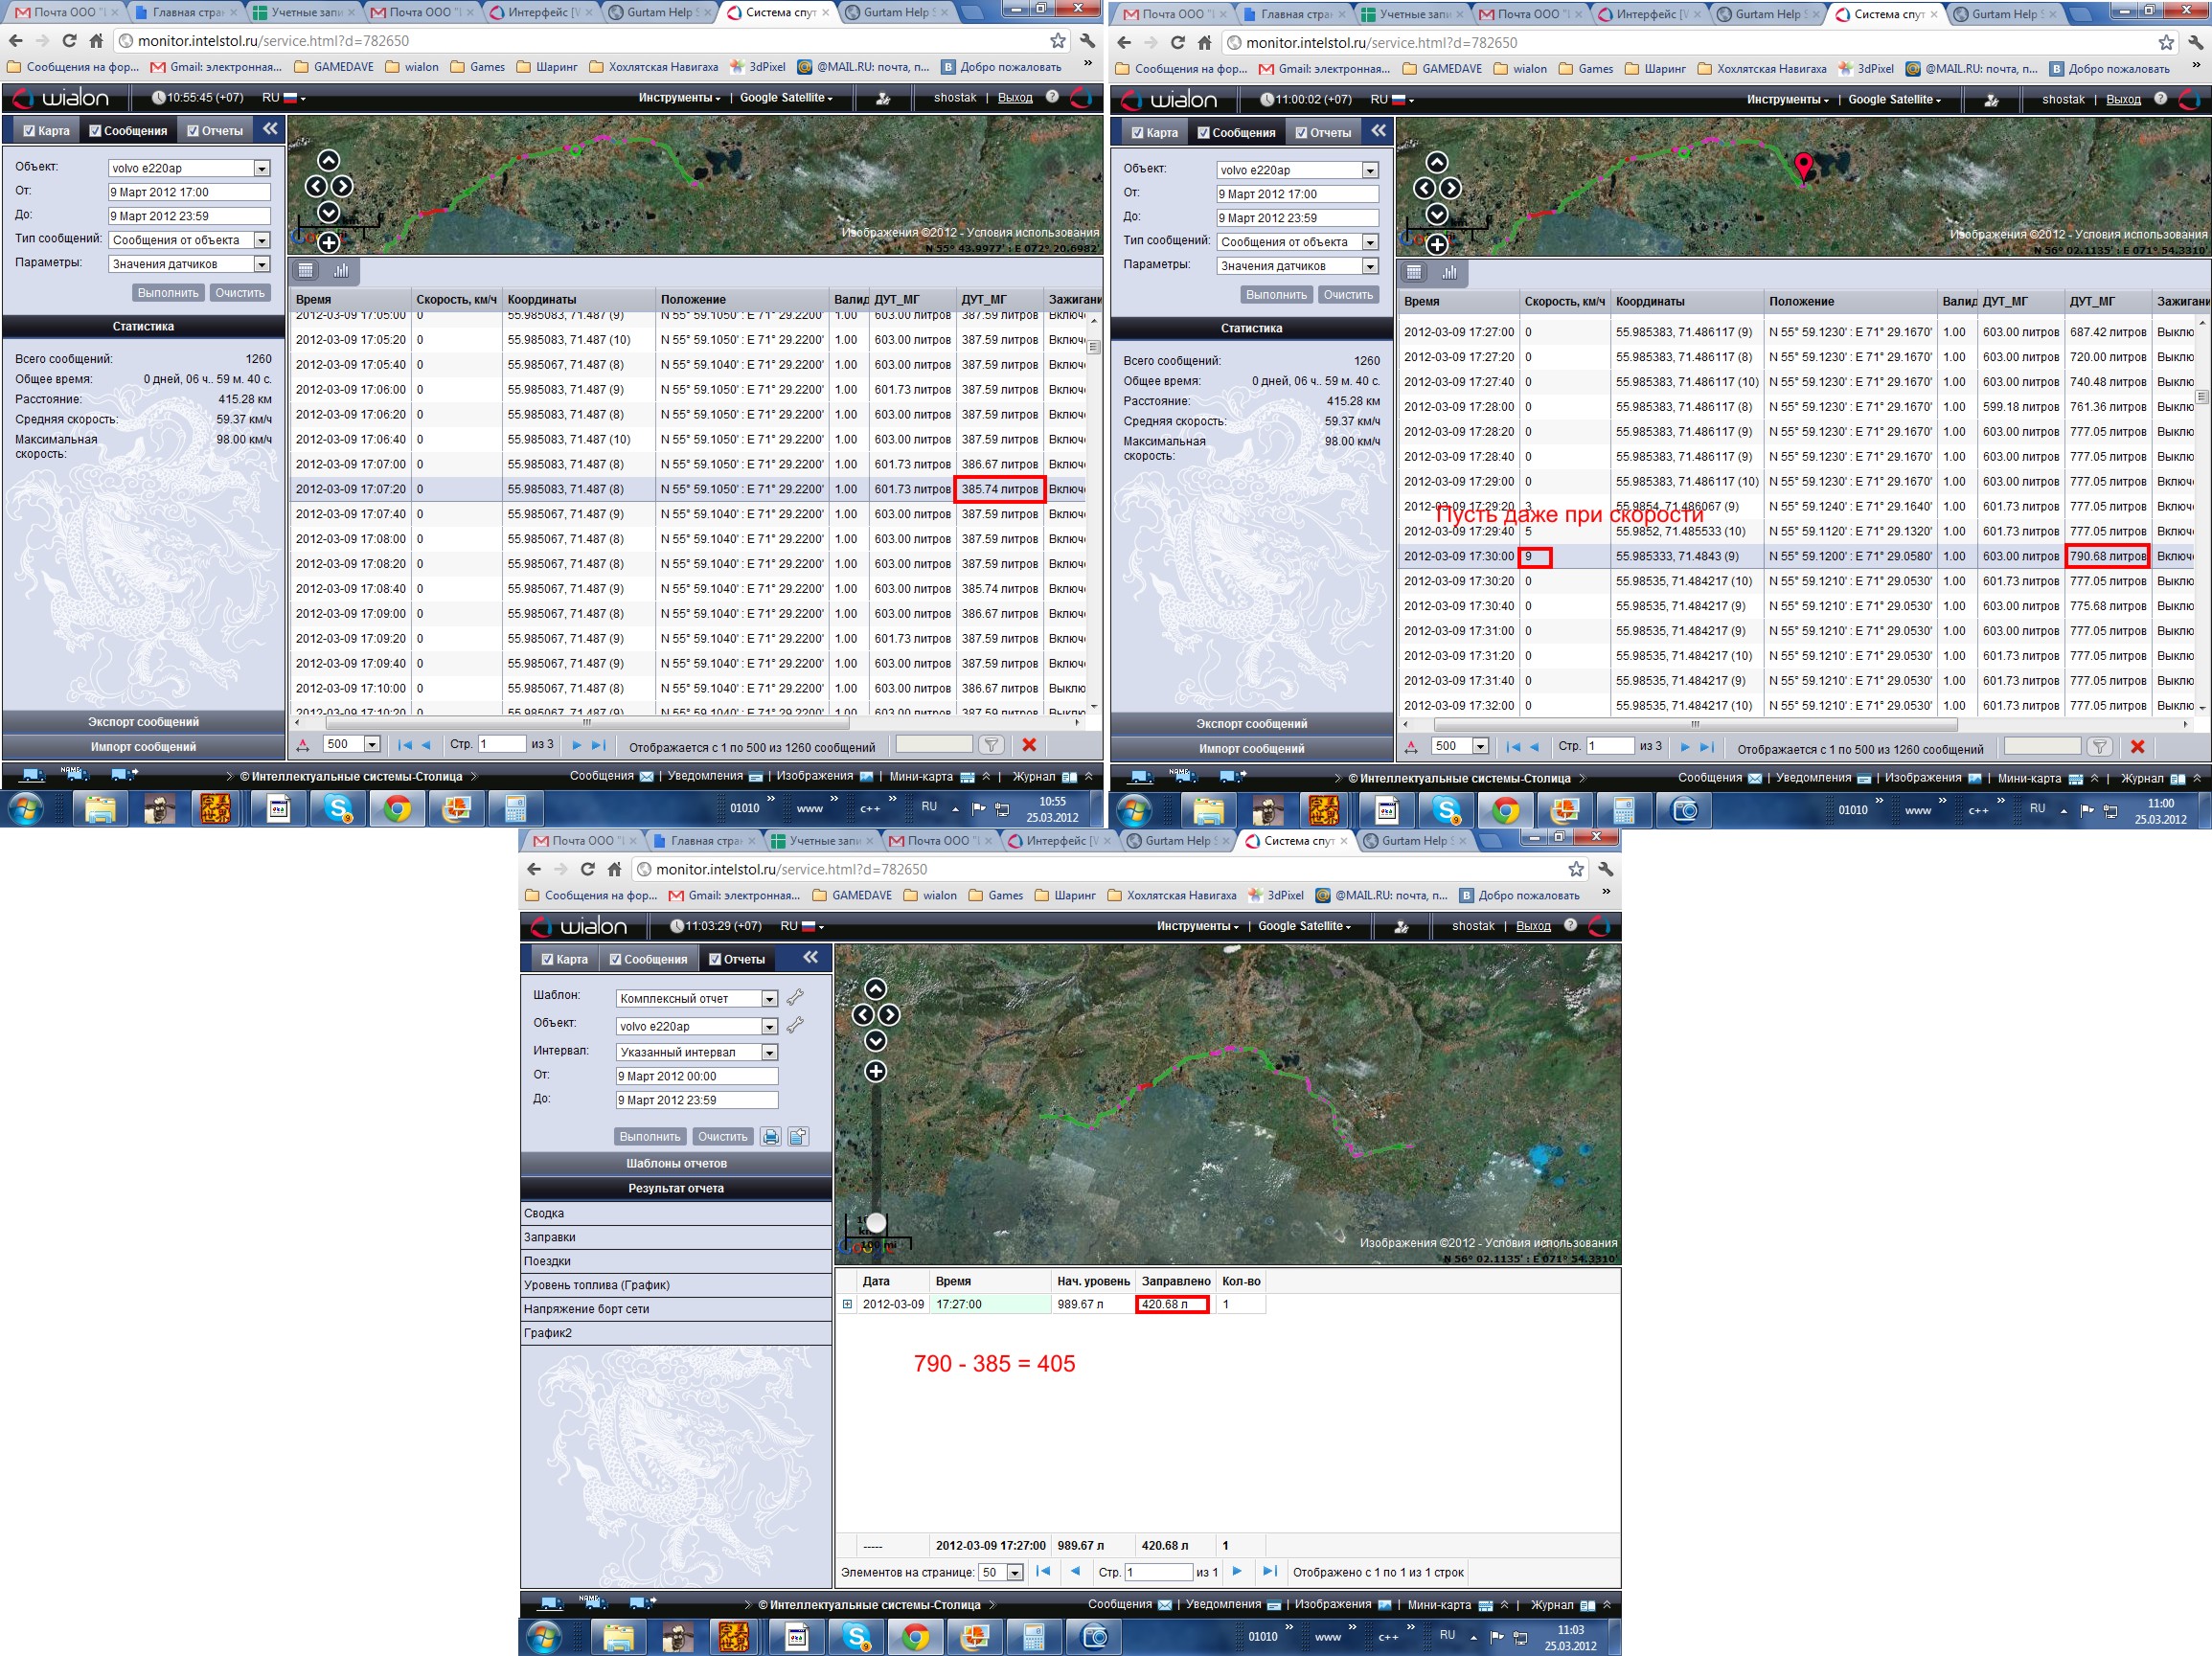
Task: Pan map up in the 10:55 window
Action: 329,161
